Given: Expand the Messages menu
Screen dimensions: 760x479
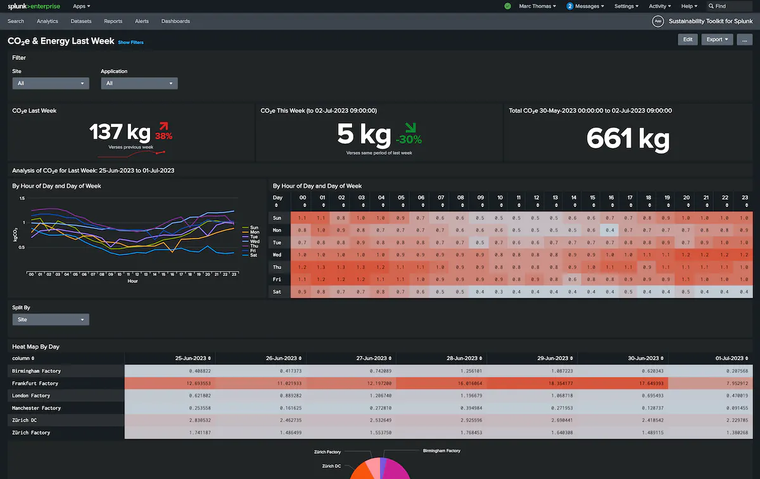Looking at the screenshot, I should [589, 6].
